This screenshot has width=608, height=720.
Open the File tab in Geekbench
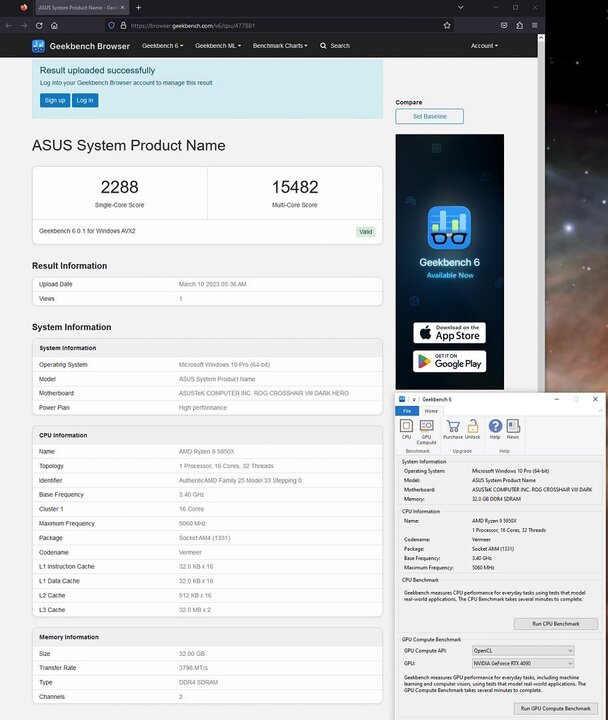[407, 411]
